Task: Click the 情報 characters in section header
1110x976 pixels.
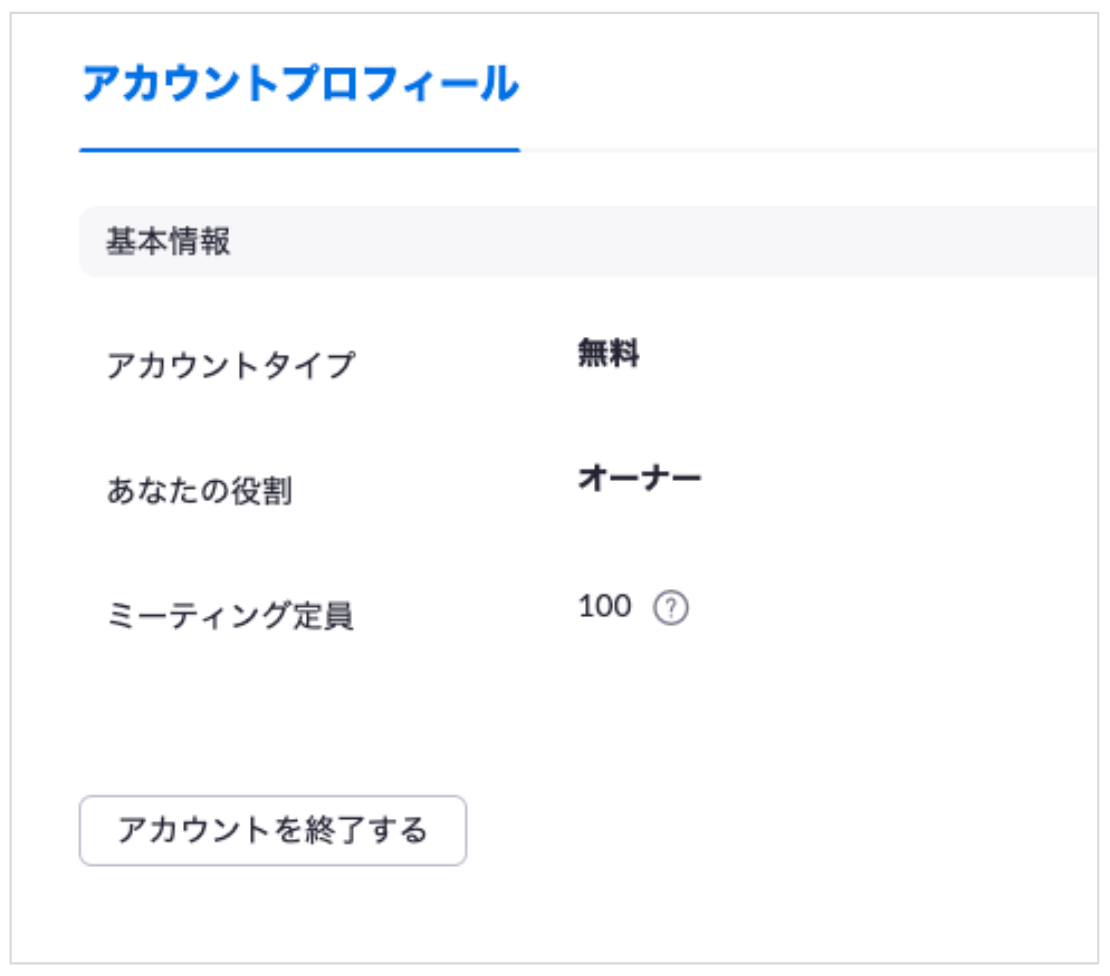Action: pyautogui.click(x=199, y=241)
